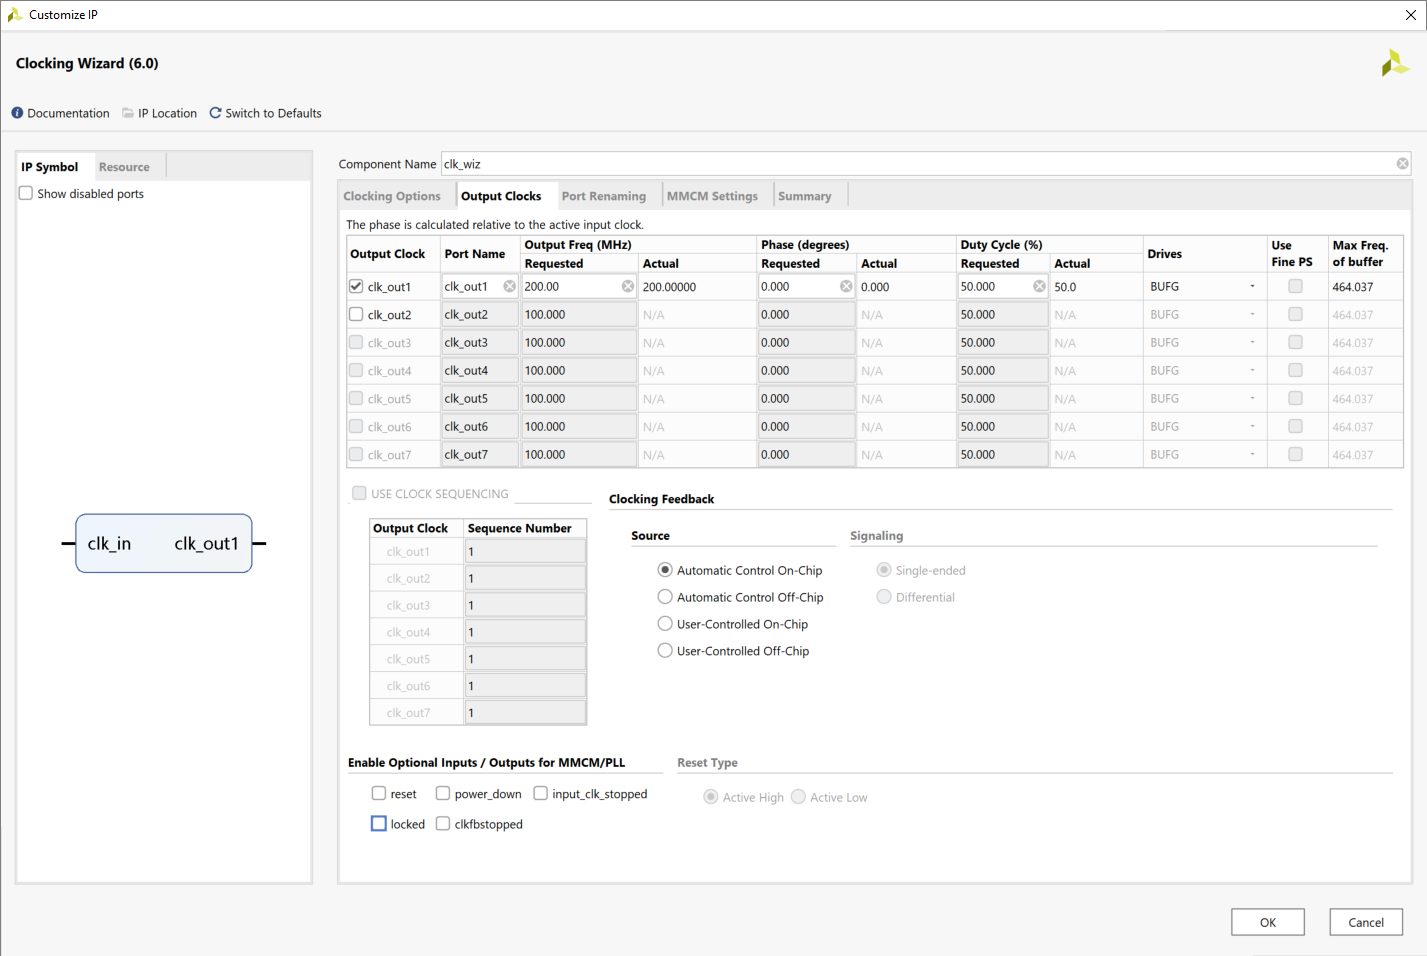
Task: Clear the clk_out1 port name with its X icon
Action: 509,286
